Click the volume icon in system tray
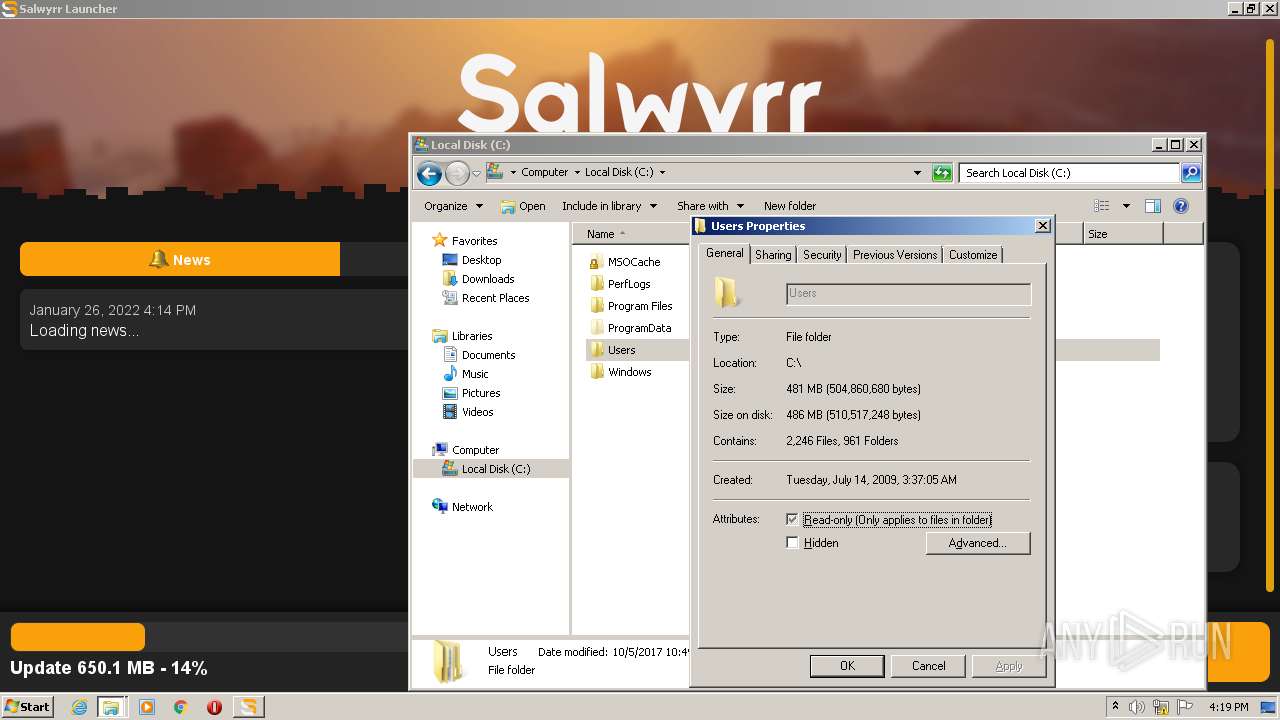This screenshot has width=1280, height=720. pos(1137,707)
